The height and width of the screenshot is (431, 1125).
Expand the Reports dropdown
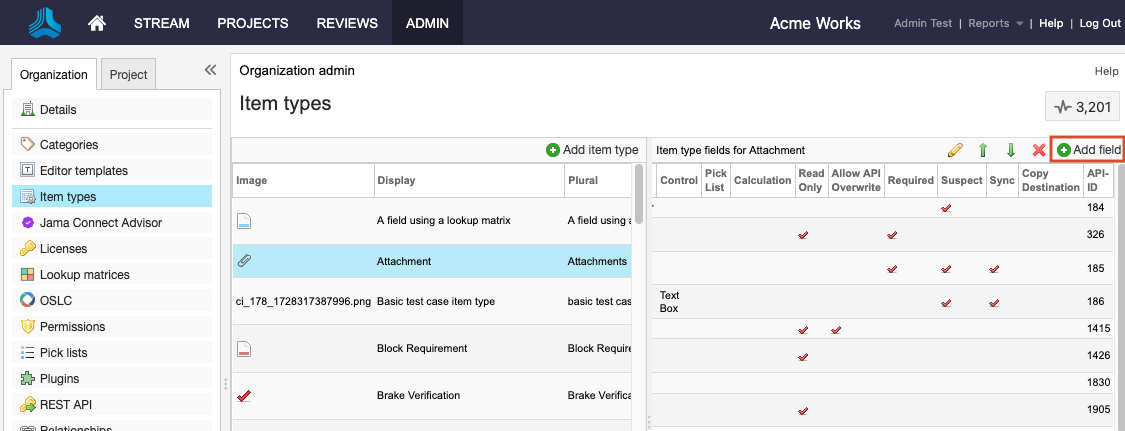(996, 23)
